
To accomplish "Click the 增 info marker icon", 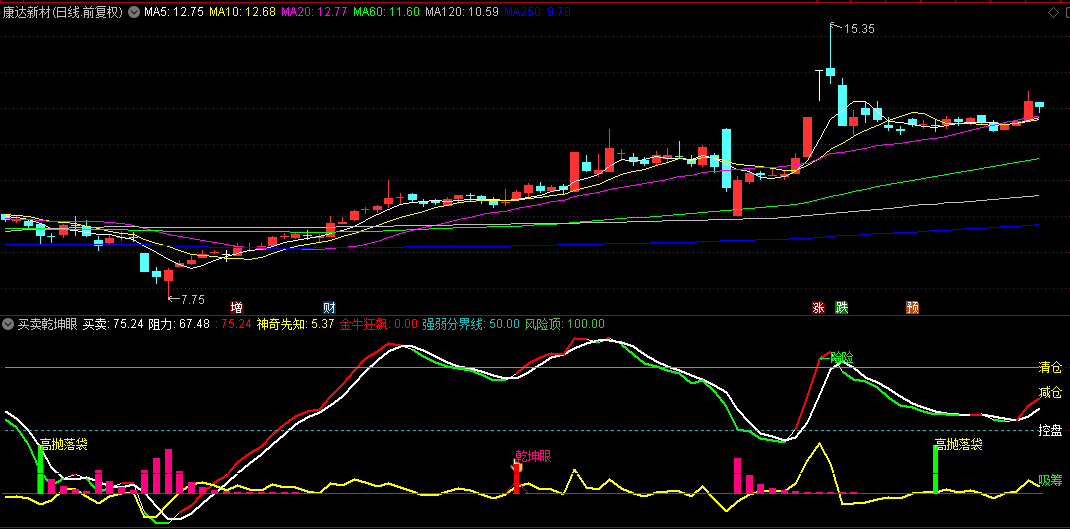I will tap(236, 307).
